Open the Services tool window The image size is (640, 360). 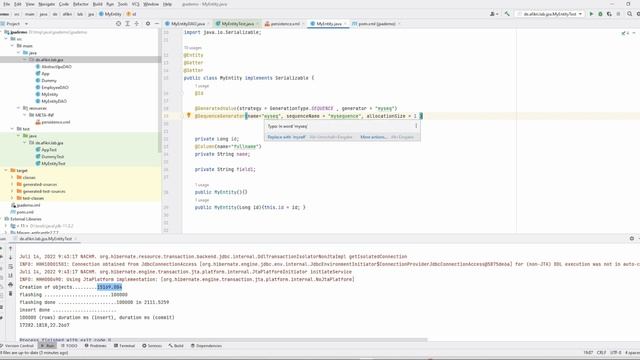152,346
